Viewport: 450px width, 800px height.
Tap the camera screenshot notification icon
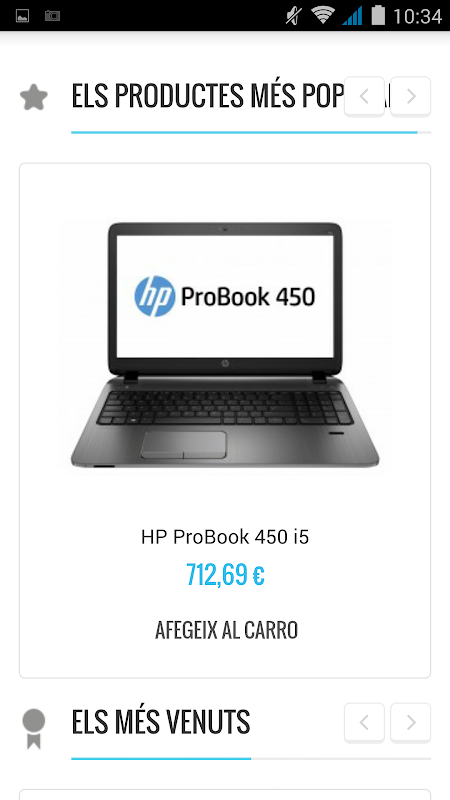click(x=52, y=16)
